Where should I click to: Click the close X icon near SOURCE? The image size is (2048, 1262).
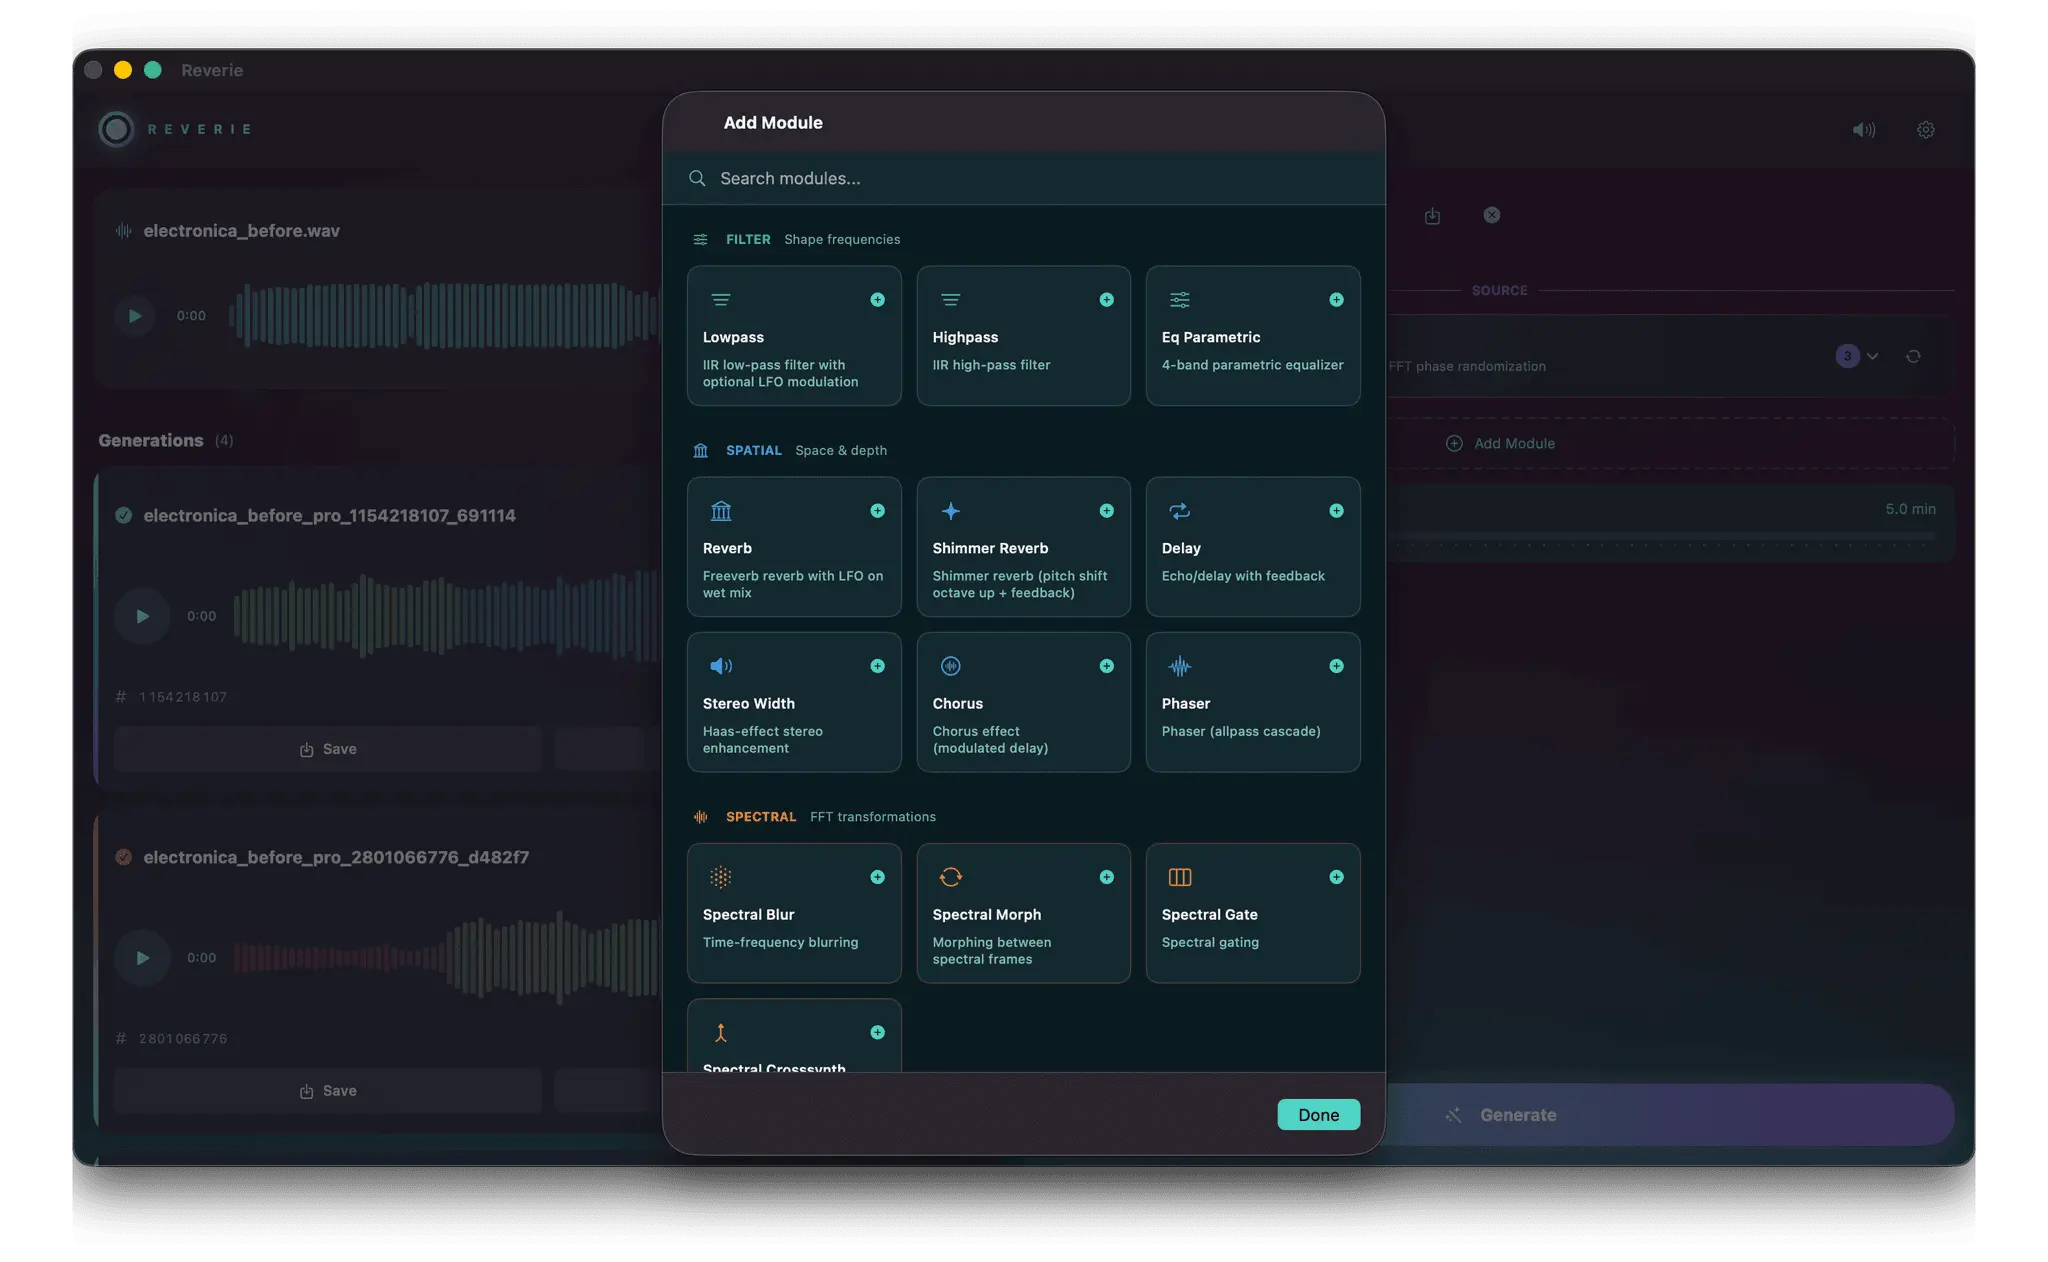click(1491, 215)
